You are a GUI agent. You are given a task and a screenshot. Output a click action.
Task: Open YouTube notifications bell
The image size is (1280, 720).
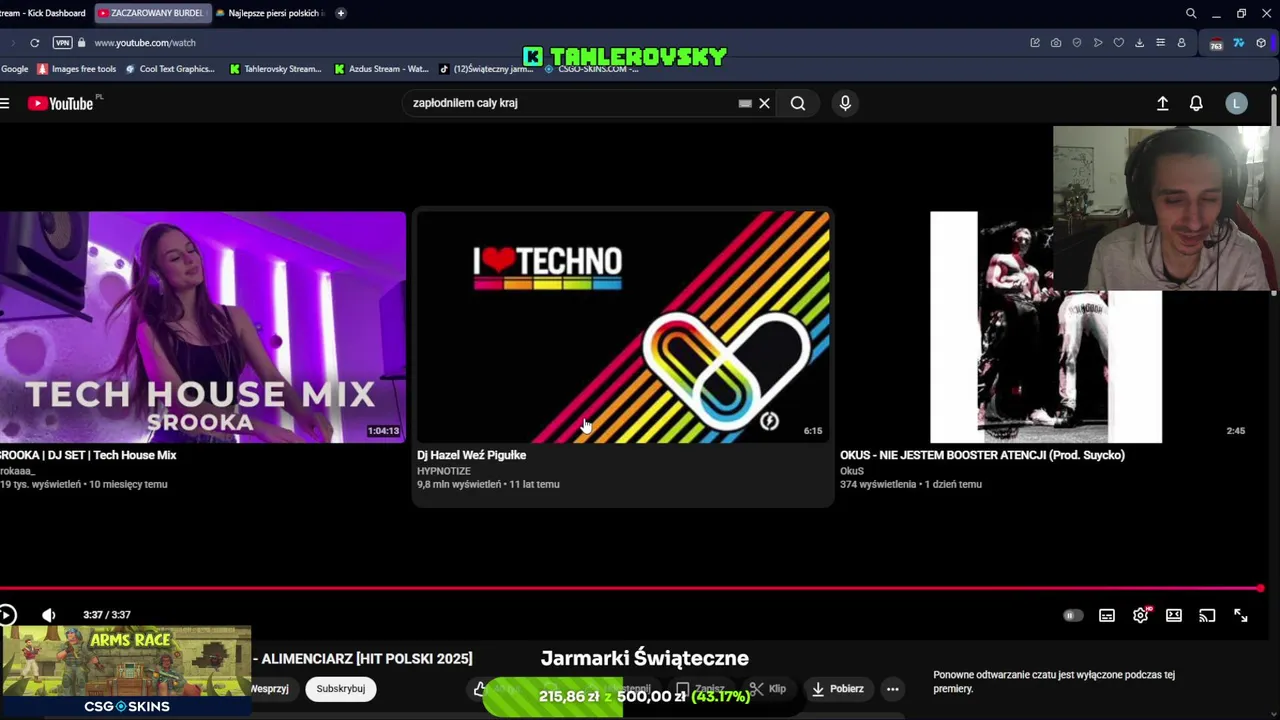tap(1196, 103)
